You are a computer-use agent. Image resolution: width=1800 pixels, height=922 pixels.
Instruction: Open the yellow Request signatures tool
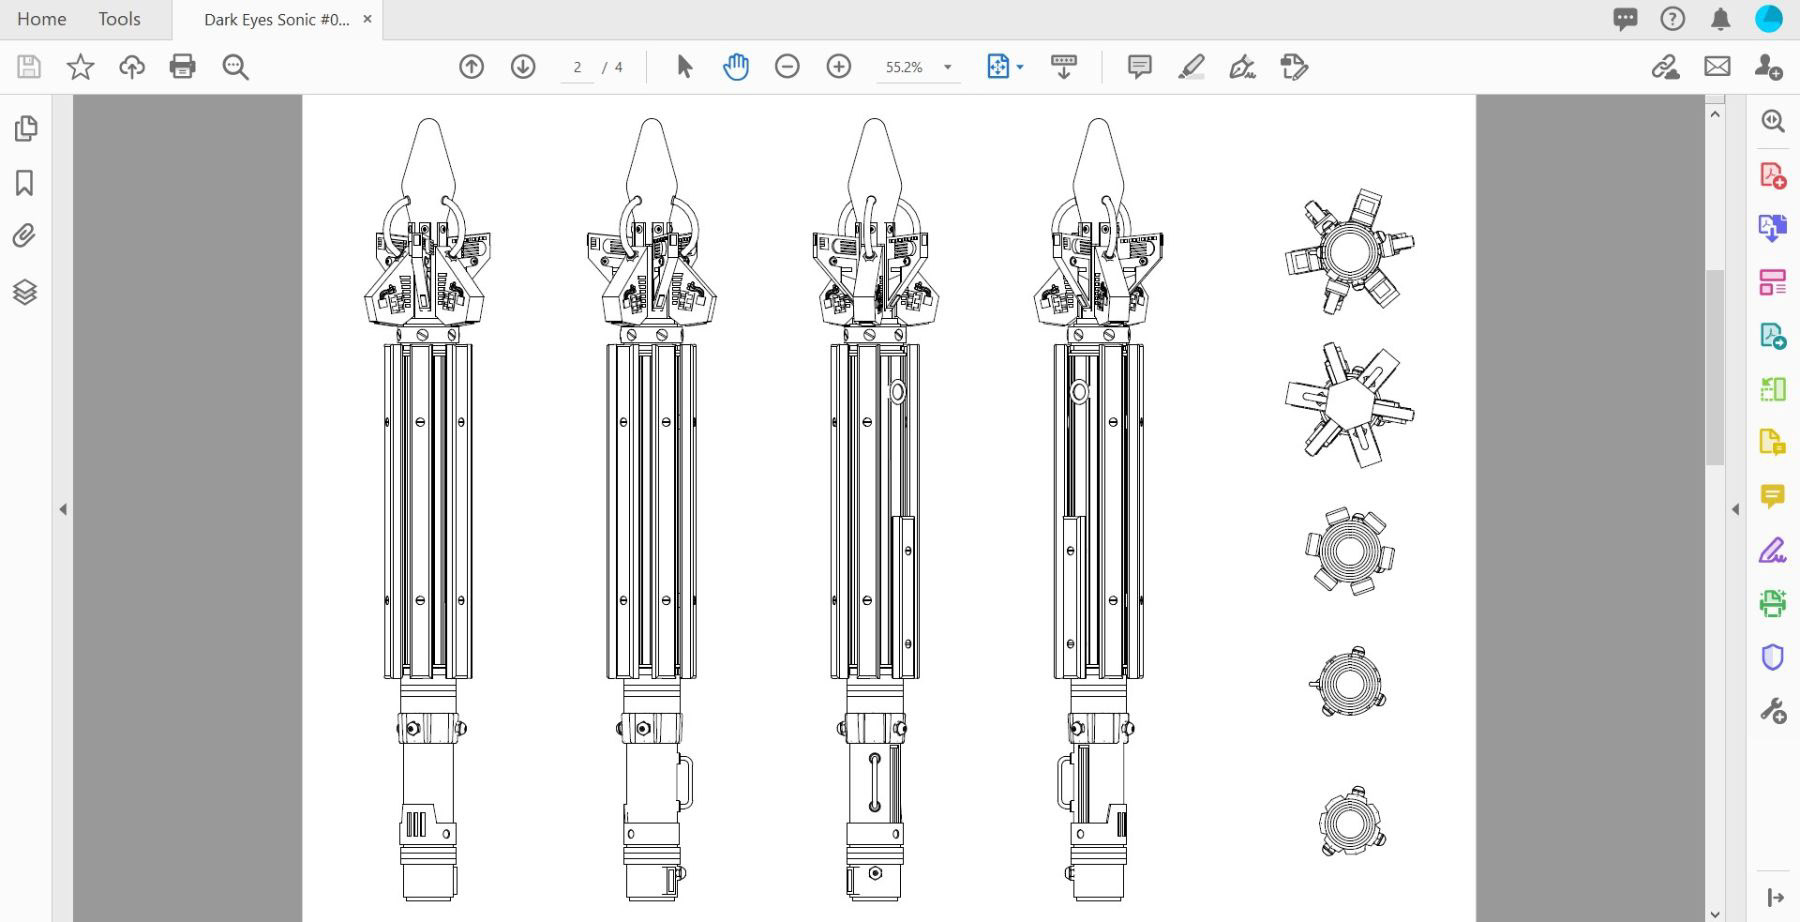pos(1773,442)
